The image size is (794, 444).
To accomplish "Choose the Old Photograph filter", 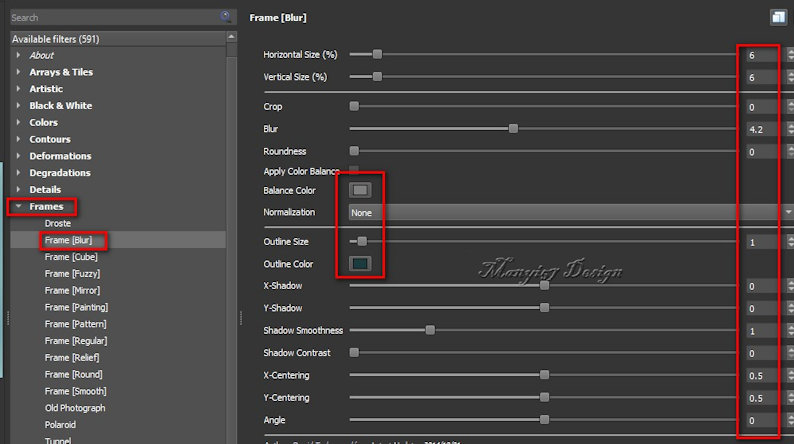I will coord(75,408).
